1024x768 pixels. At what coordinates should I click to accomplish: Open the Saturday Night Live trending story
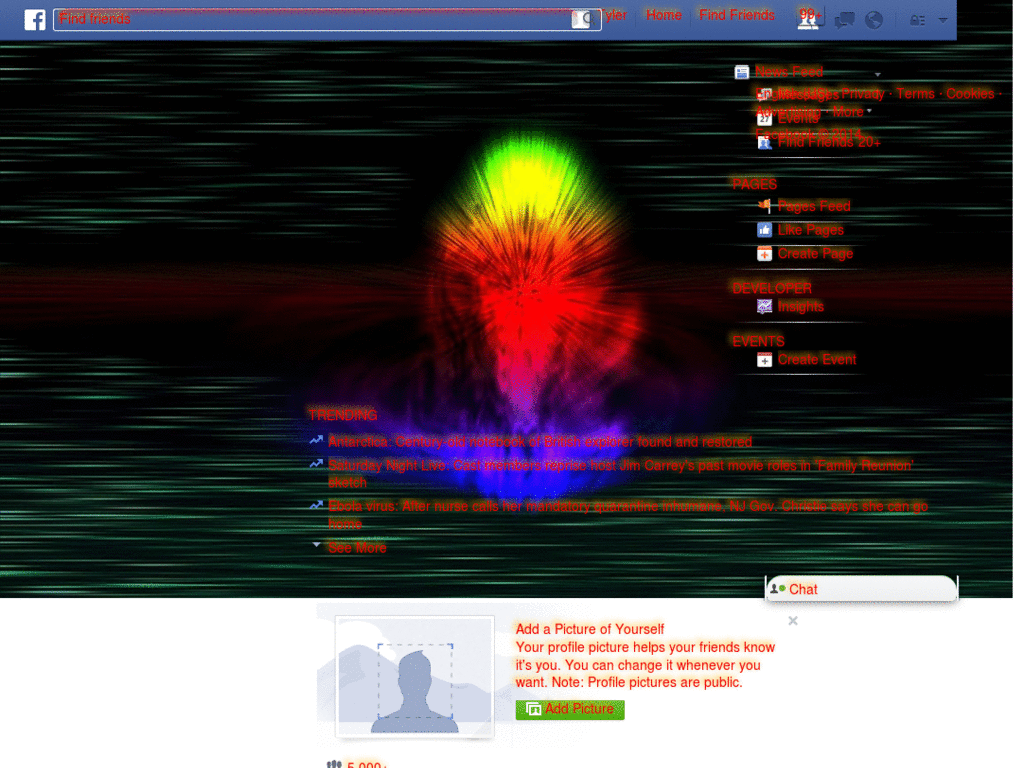(x=620, y=474)
